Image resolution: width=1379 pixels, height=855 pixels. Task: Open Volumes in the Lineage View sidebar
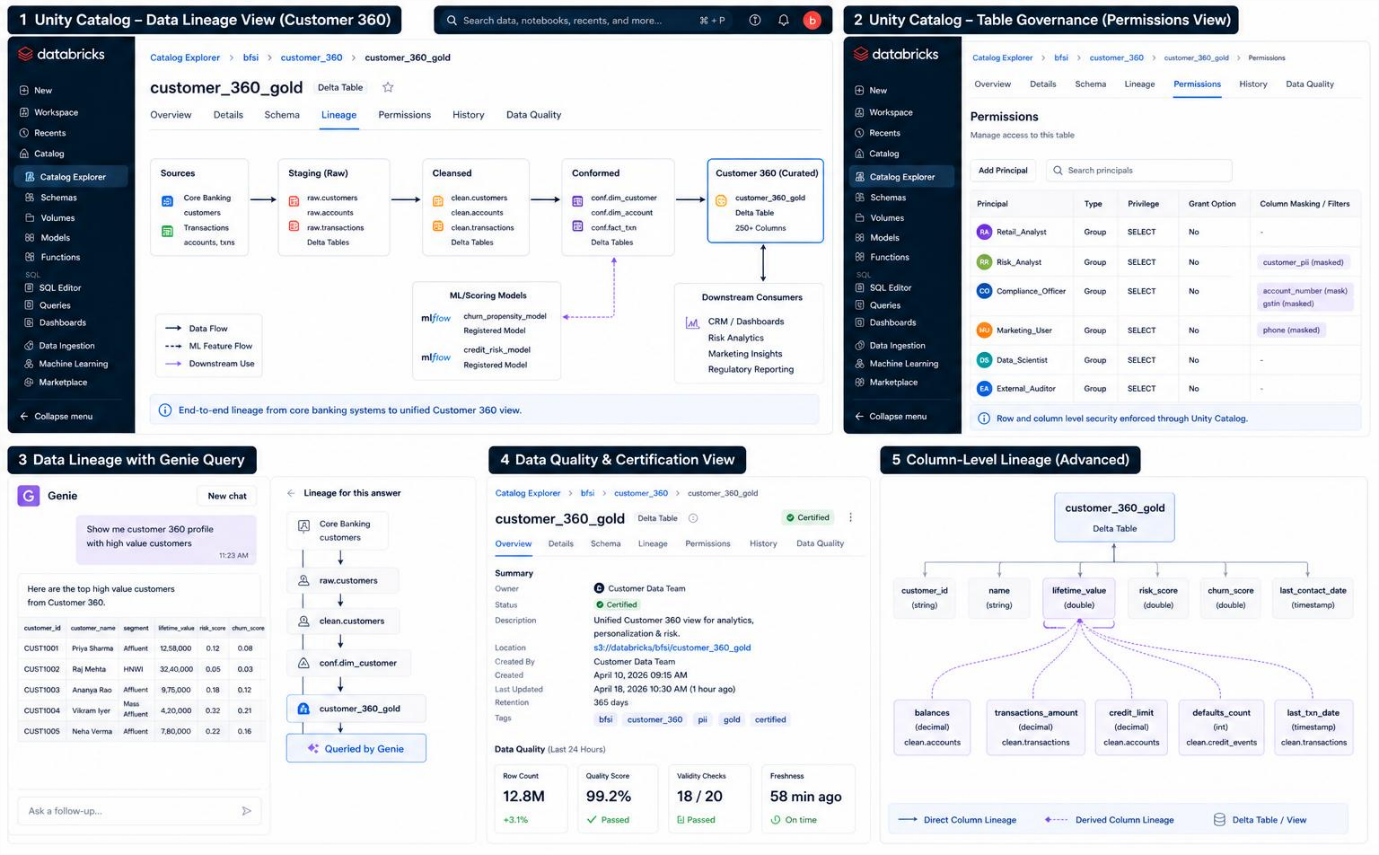pos(58,217)
